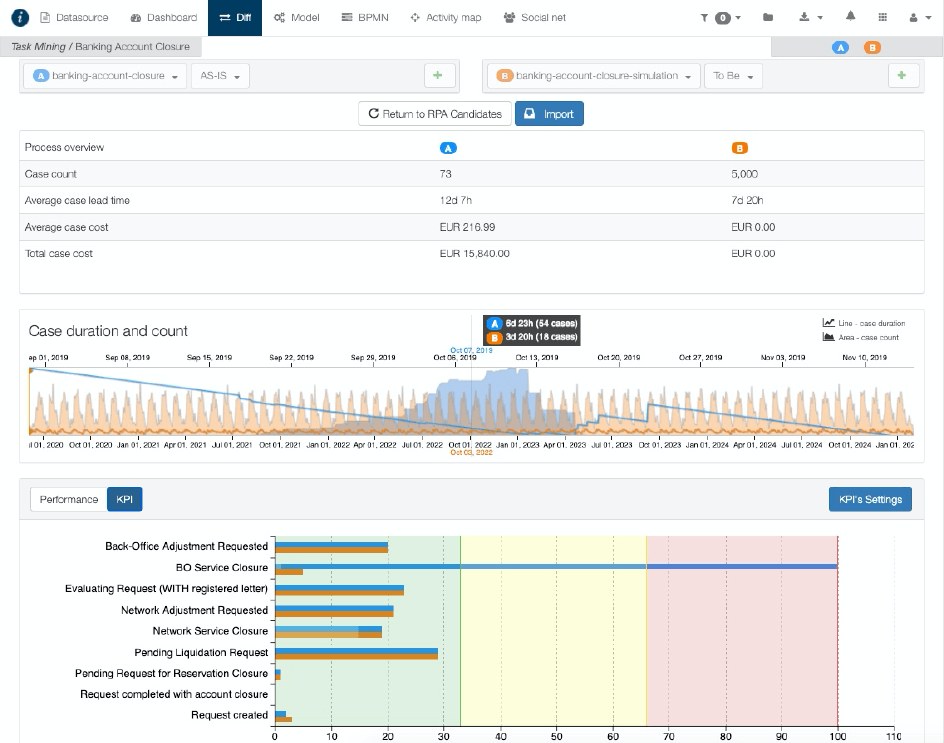Click the Case duration and count title

point(108,331)
